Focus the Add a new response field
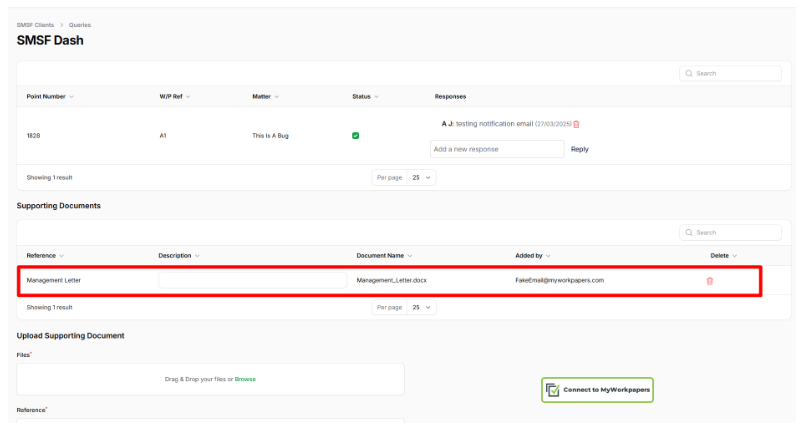811x434 pixels. [x=497, y=149]
